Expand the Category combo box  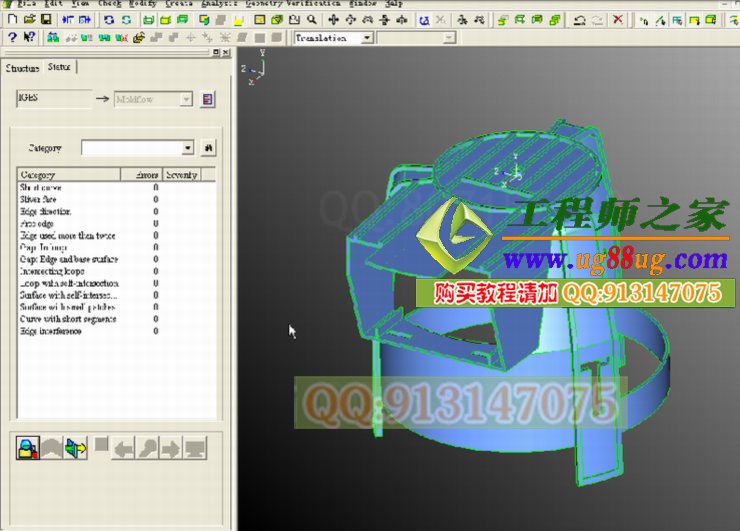pyautogui.click(x=188, y=148)
